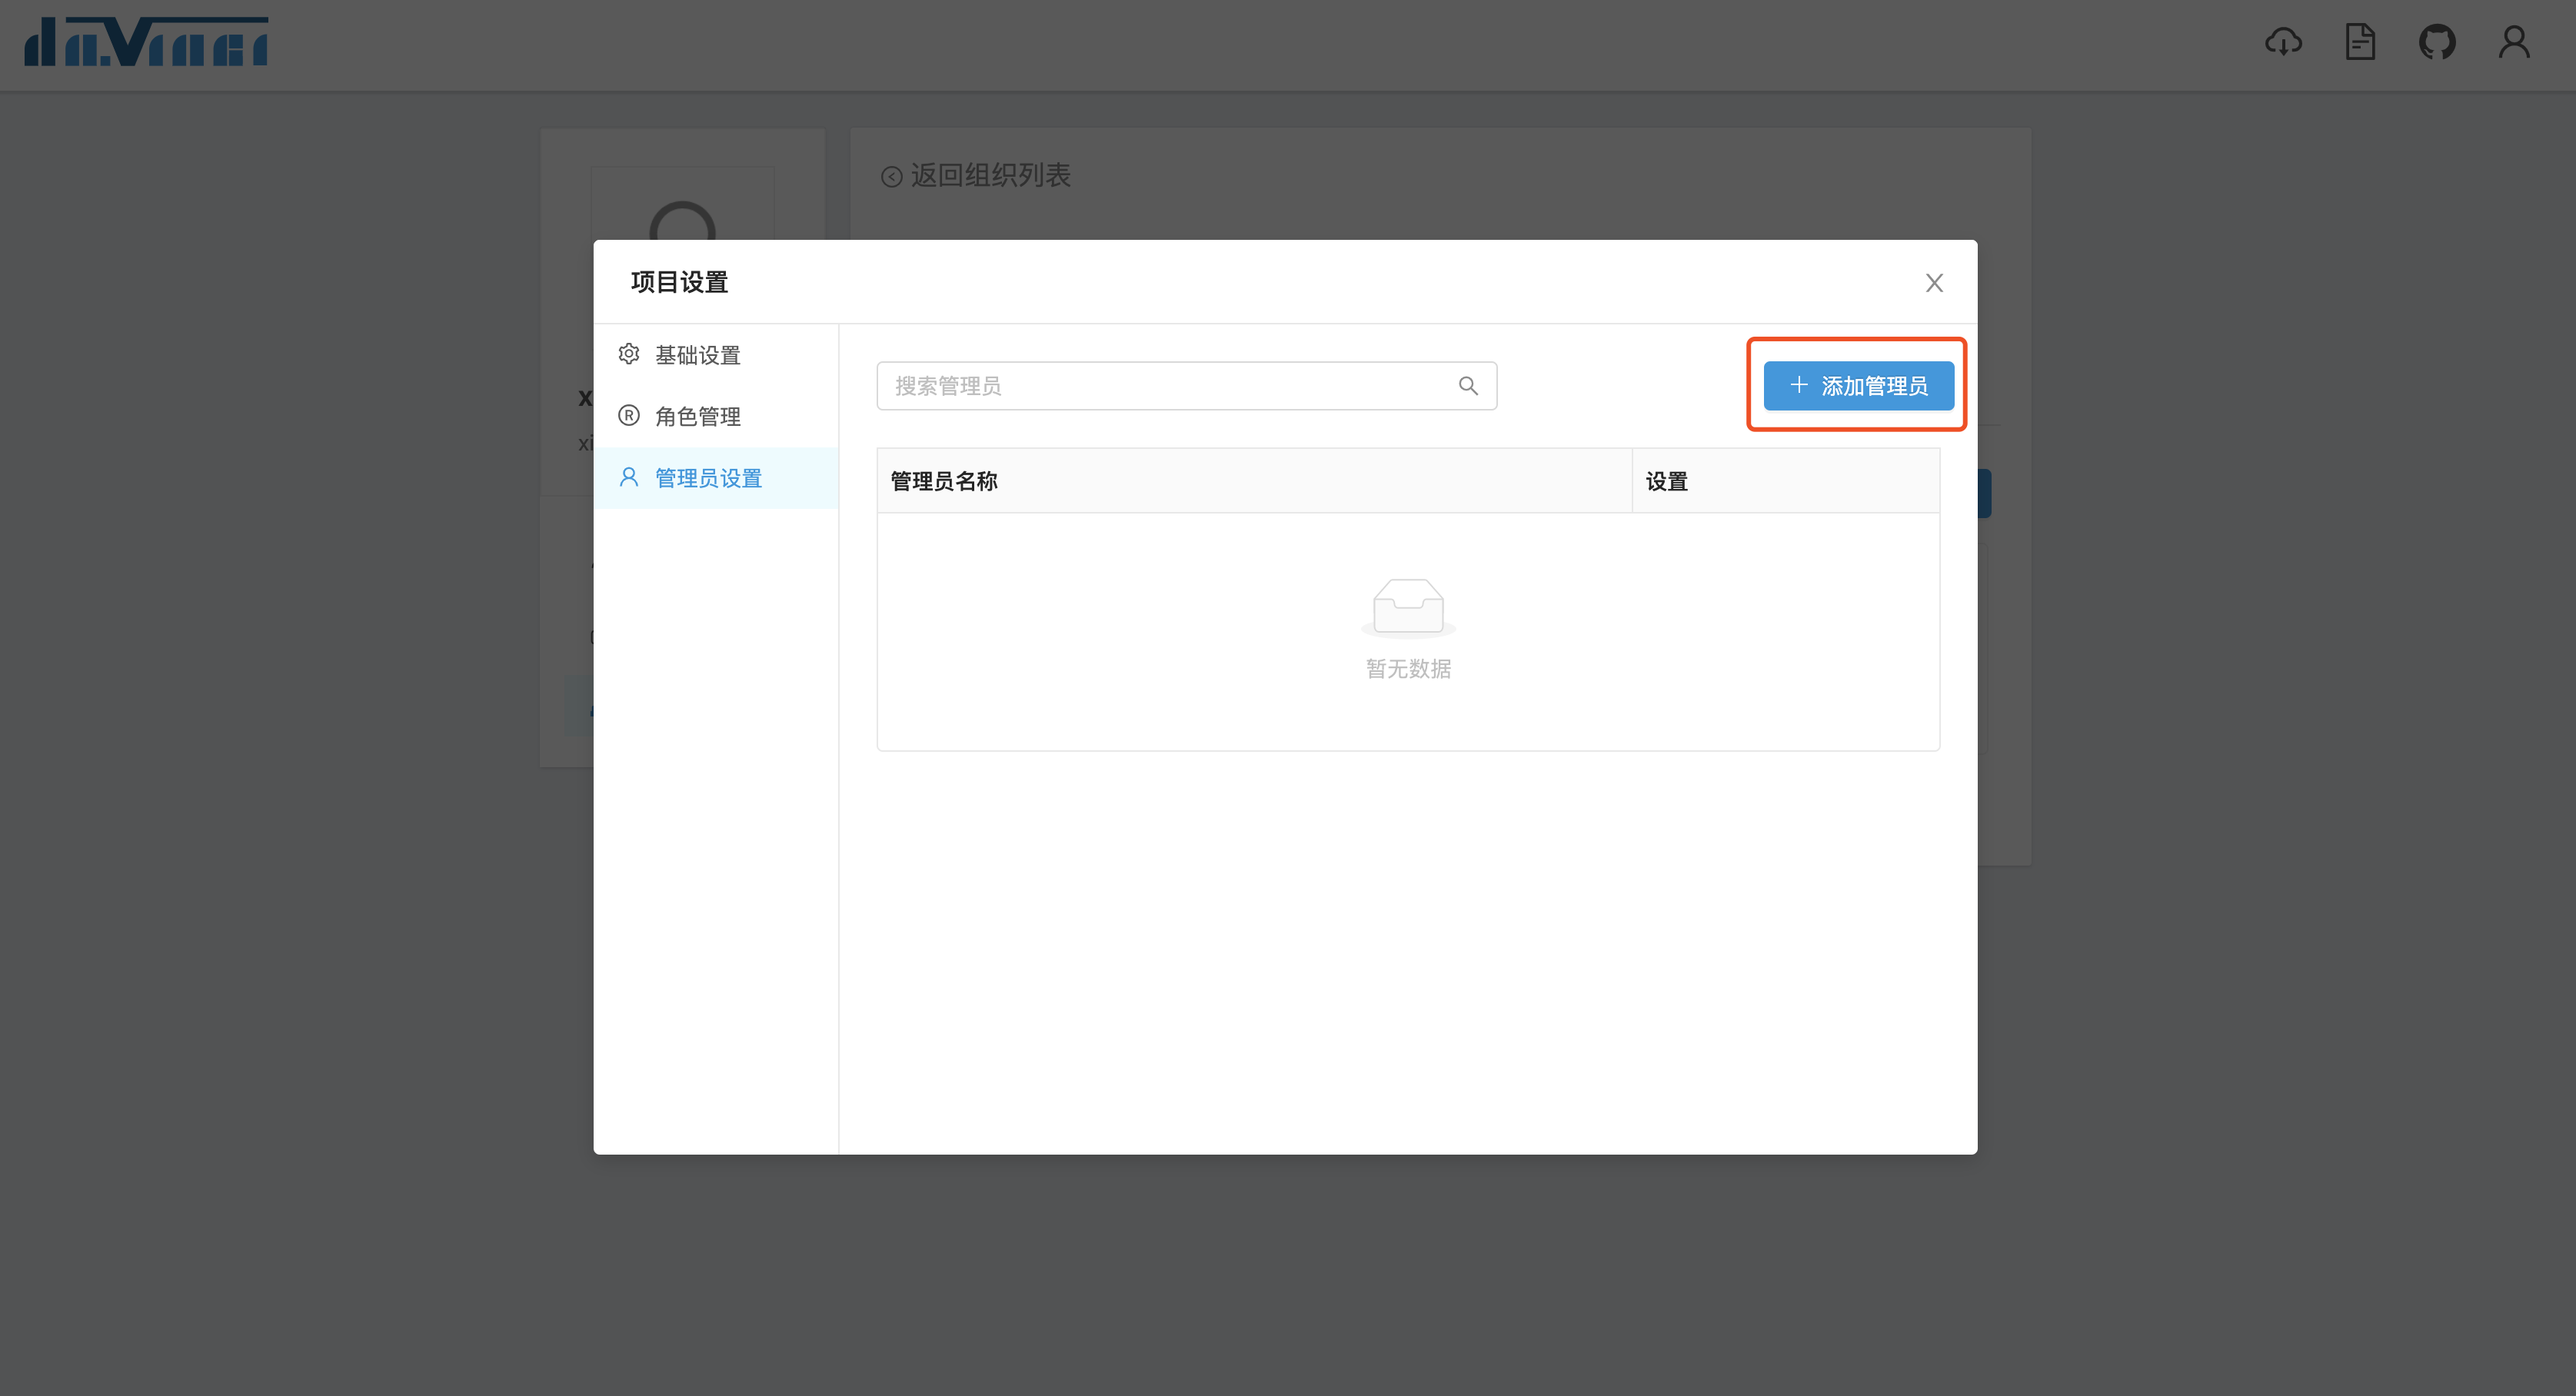Screen dimensions: 2576x1396
Task: Click the person icon beside 管理员设置
Action: (x=629, y=477)
